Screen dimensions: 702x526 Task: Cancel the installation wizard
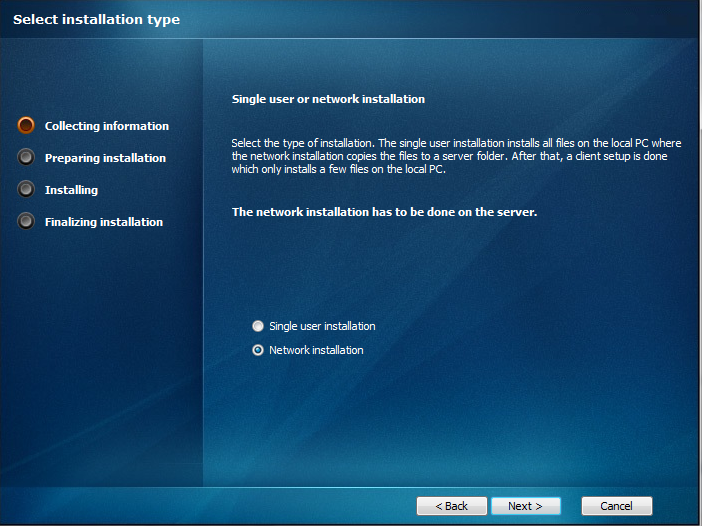click(616, 506)
